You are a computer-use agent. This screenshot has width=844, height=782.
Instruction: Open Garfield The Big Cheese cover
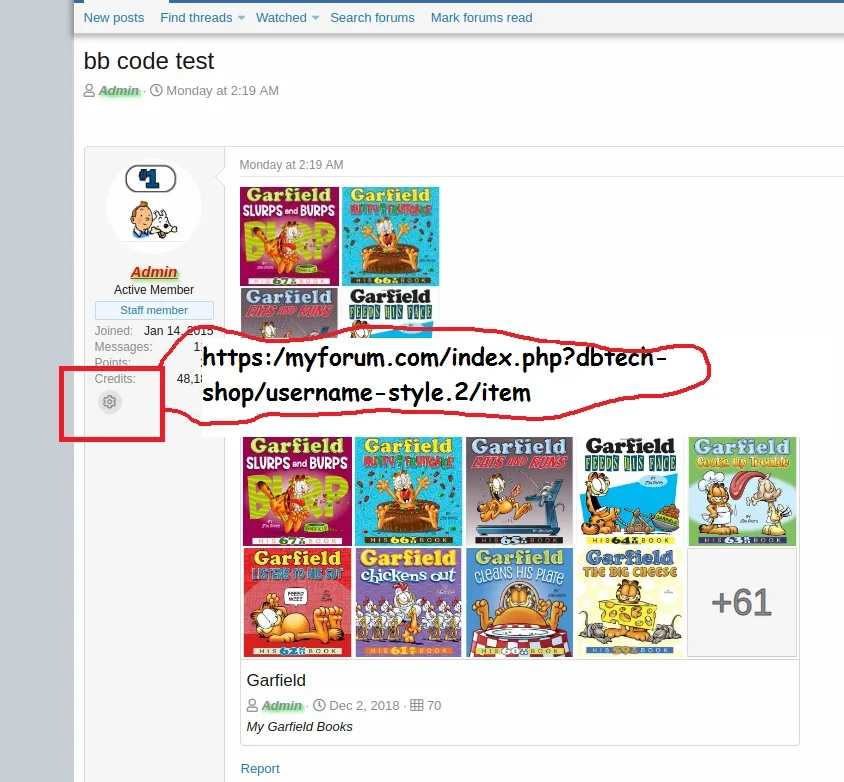630,602
